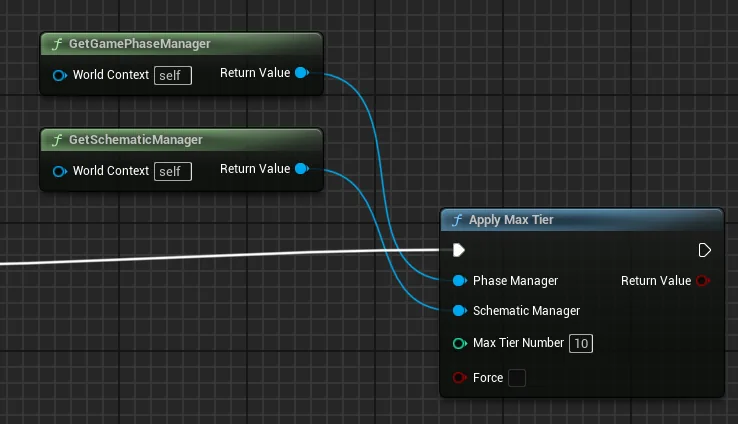
Task: Click World Context pin on GetSchematicManager
Action: pyautogui.click(x=60, y=171)
